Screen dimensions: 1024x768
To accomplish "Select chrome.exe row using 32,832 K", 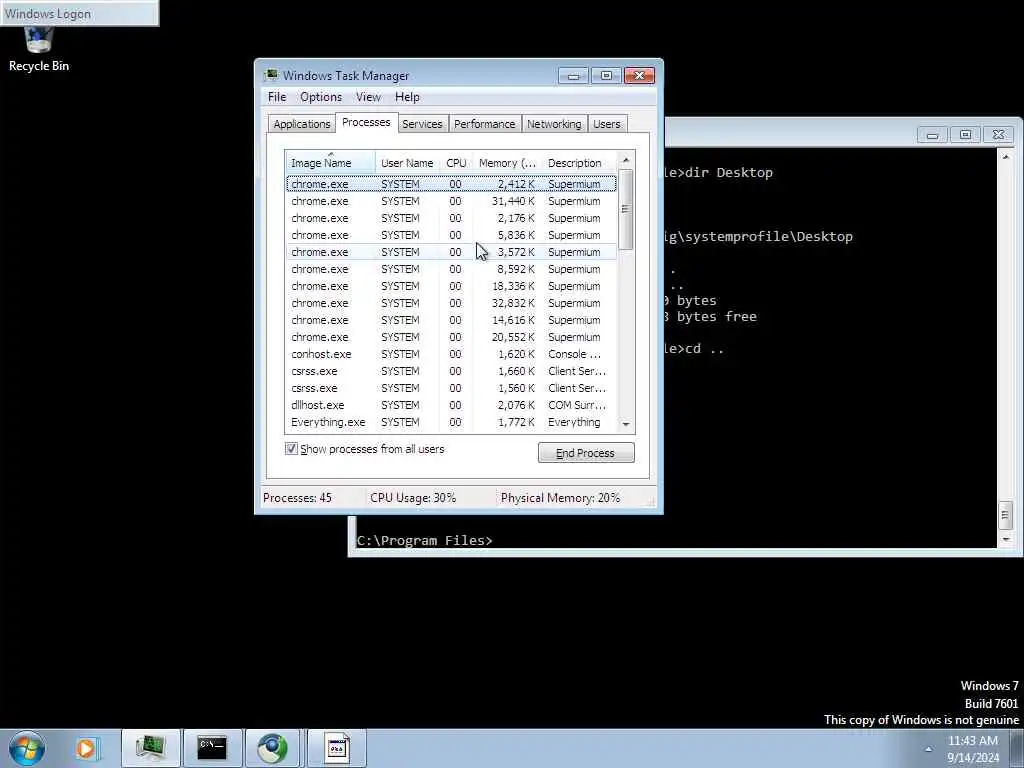I will pyautogui.click(x=451, y=303).
